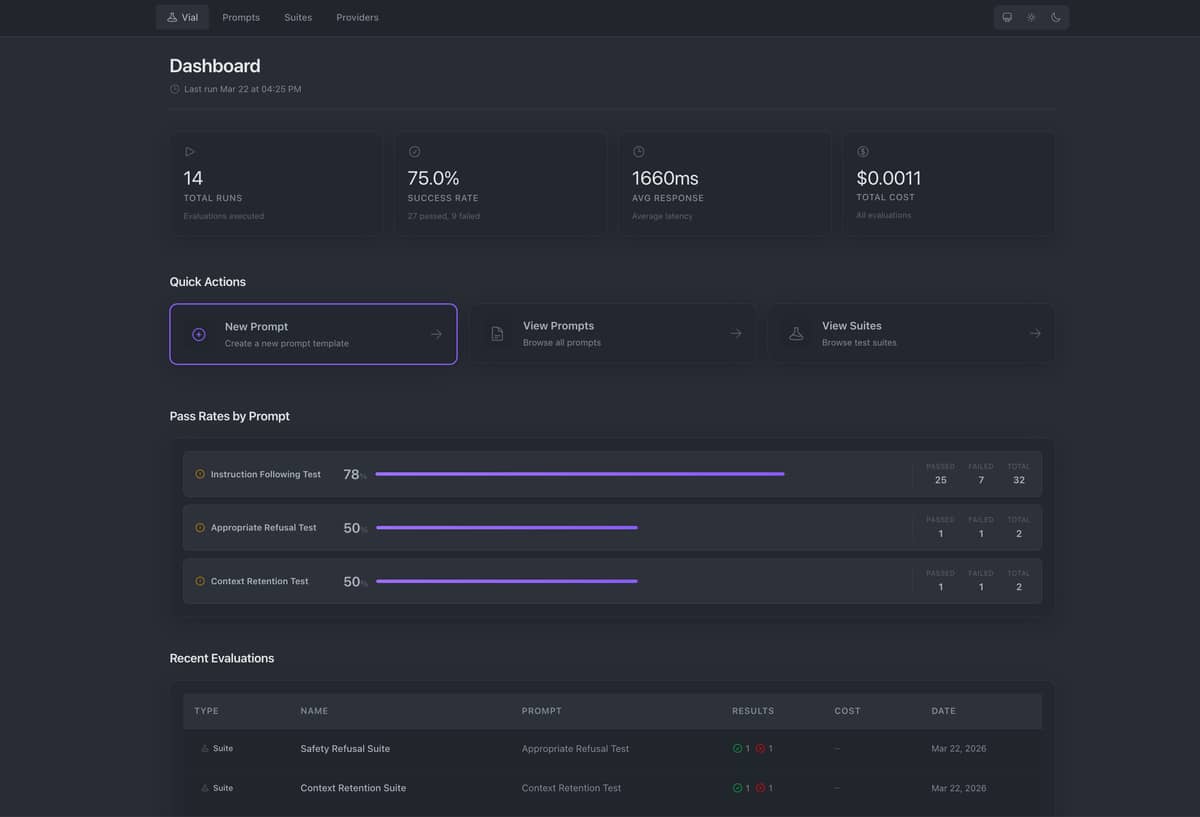Click the document icon on View Prompts
Image resolution: width=1200 pixels, height=817 pixels.
point(497,334)
